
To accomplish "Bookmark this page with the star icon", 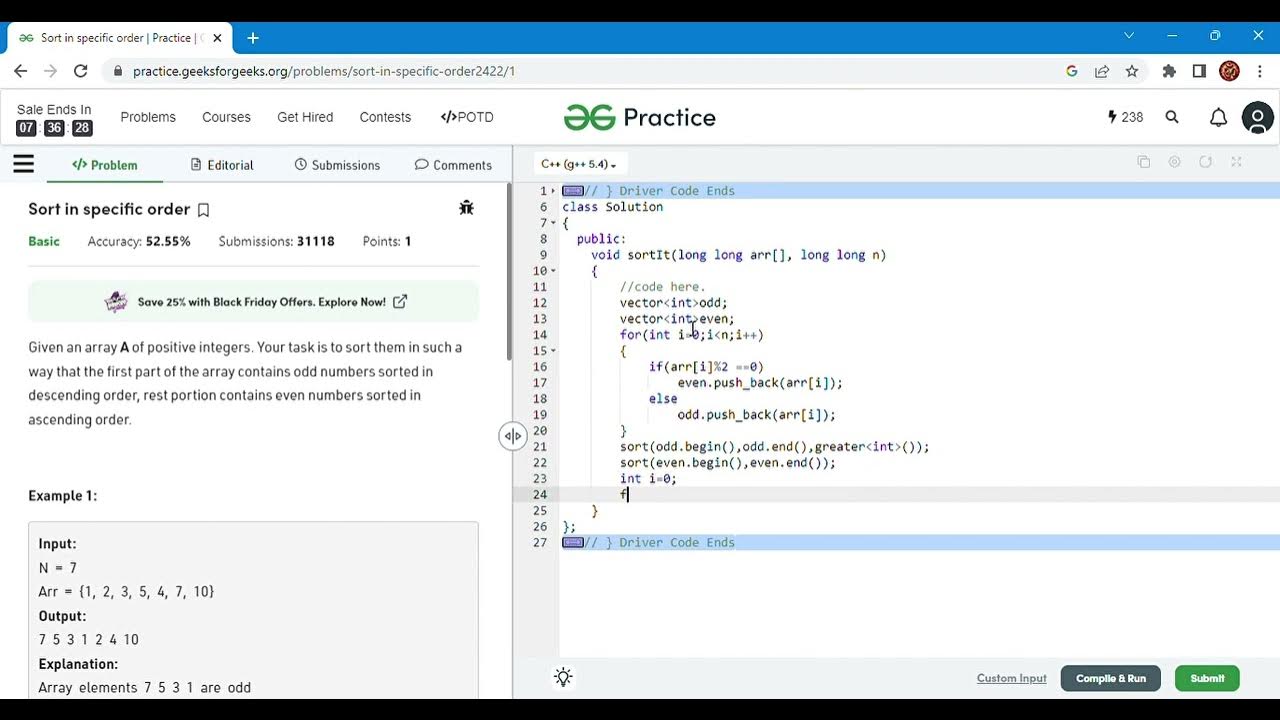I will click(1132, 71).
